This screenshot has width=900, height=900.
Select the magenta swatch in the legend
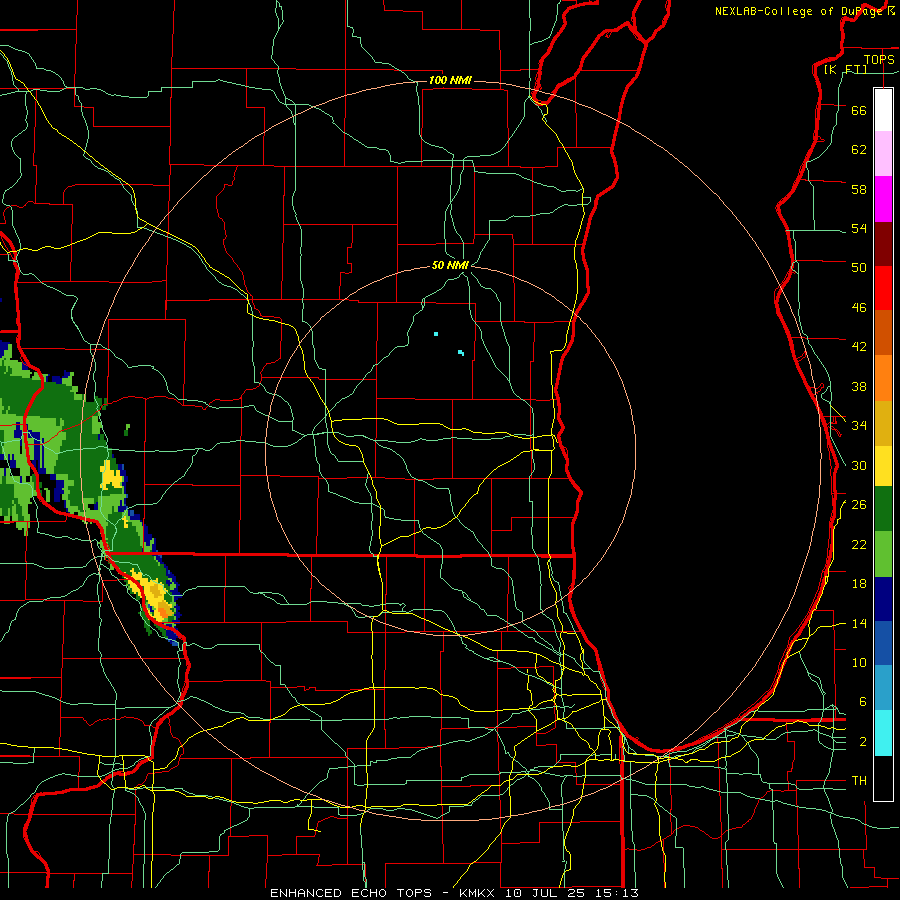pyautogui.click(x=883, y=199)
